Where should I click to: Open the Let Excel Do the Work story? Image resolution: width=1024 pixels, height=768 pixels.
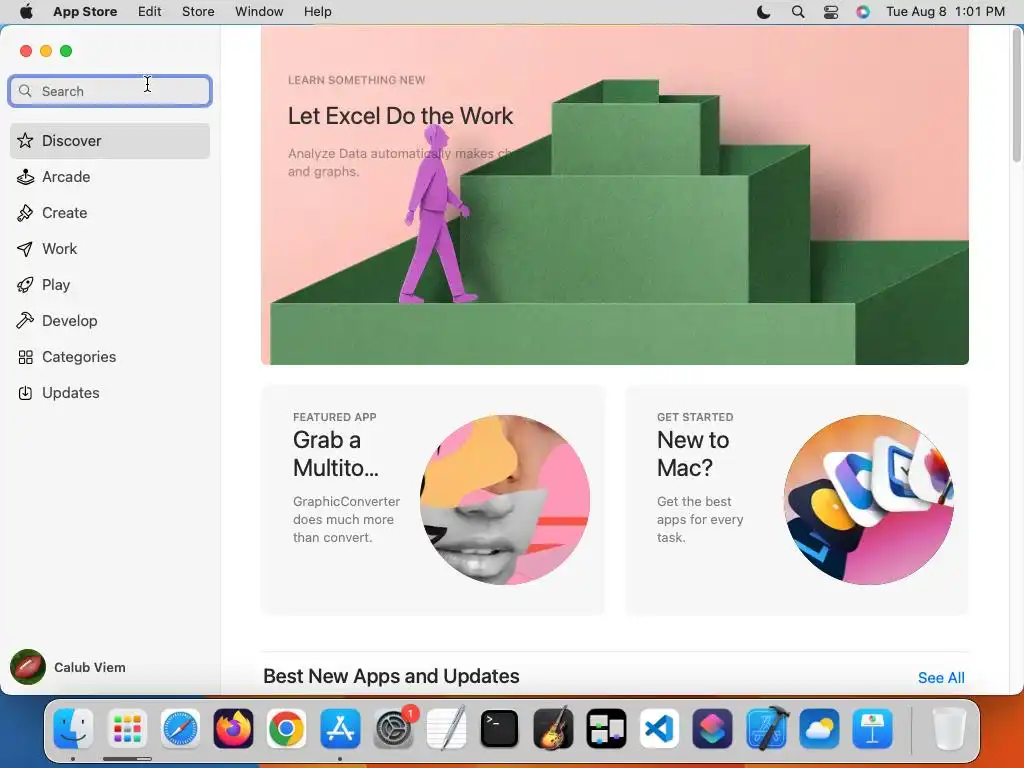point(615,195)
